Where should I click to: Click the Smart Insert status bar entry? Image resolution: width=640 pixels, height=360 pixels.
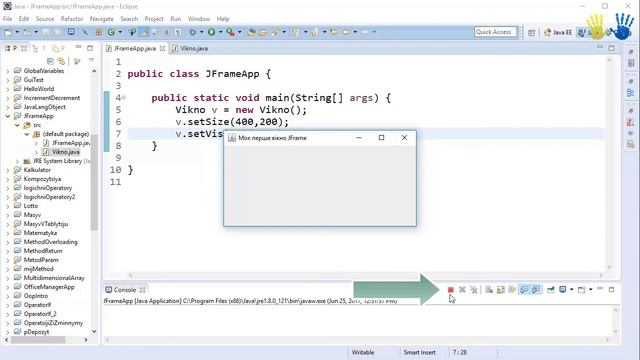419,352
